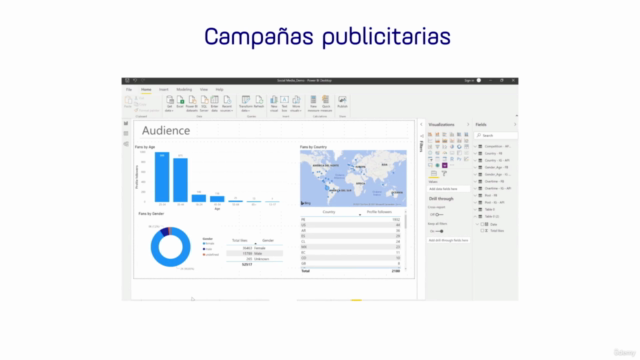Save the file using title bar icon

[127, 80]
